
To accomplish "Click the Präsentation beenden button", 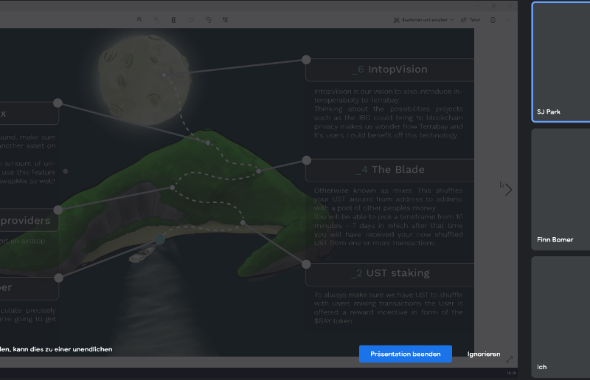I will [x=405, y=354].
